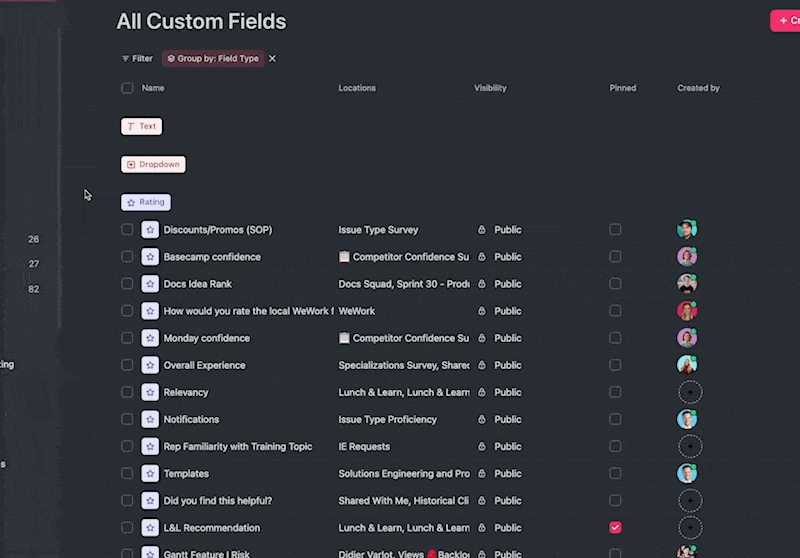
Task: Select the Basecamp confidence row checkbox
Action: tap(127, 257)
